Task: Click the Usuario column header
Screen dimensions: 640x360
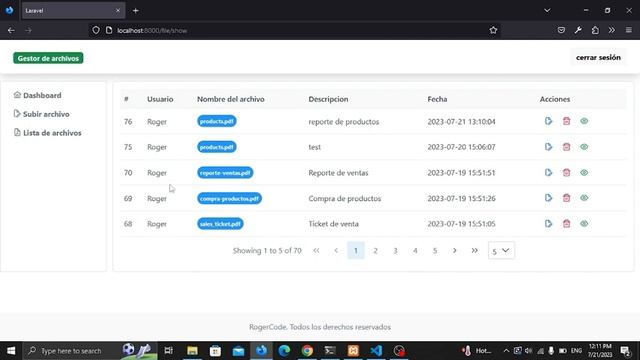Action: coord(160,99)
